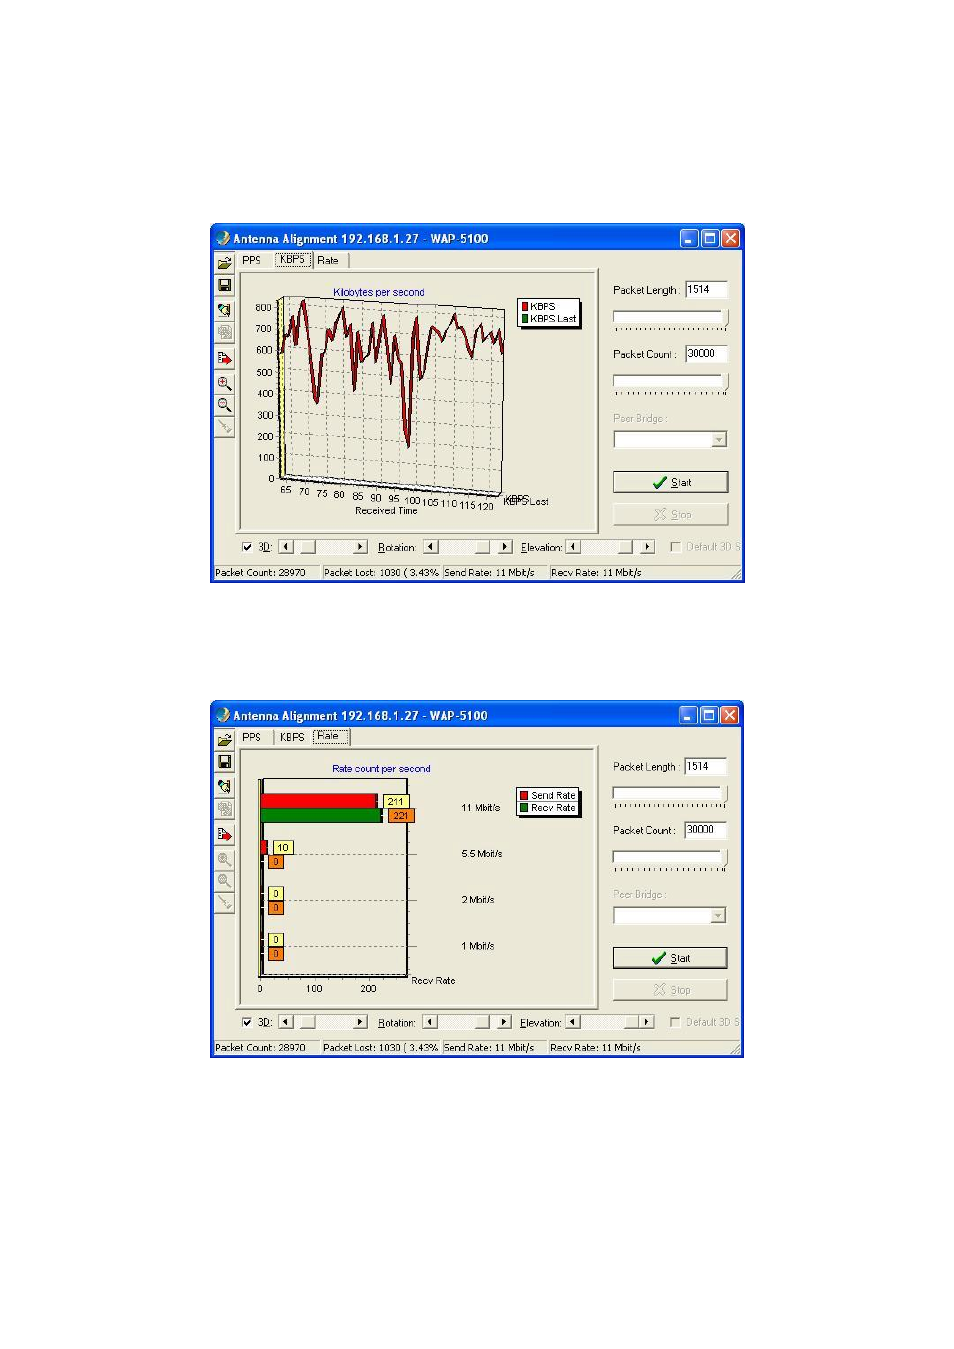Click the Packet Length field in the Rate window
Image resolution: width=954 pixels, height=1349 pixels.
pyautogui.click(x=705, y=767)
